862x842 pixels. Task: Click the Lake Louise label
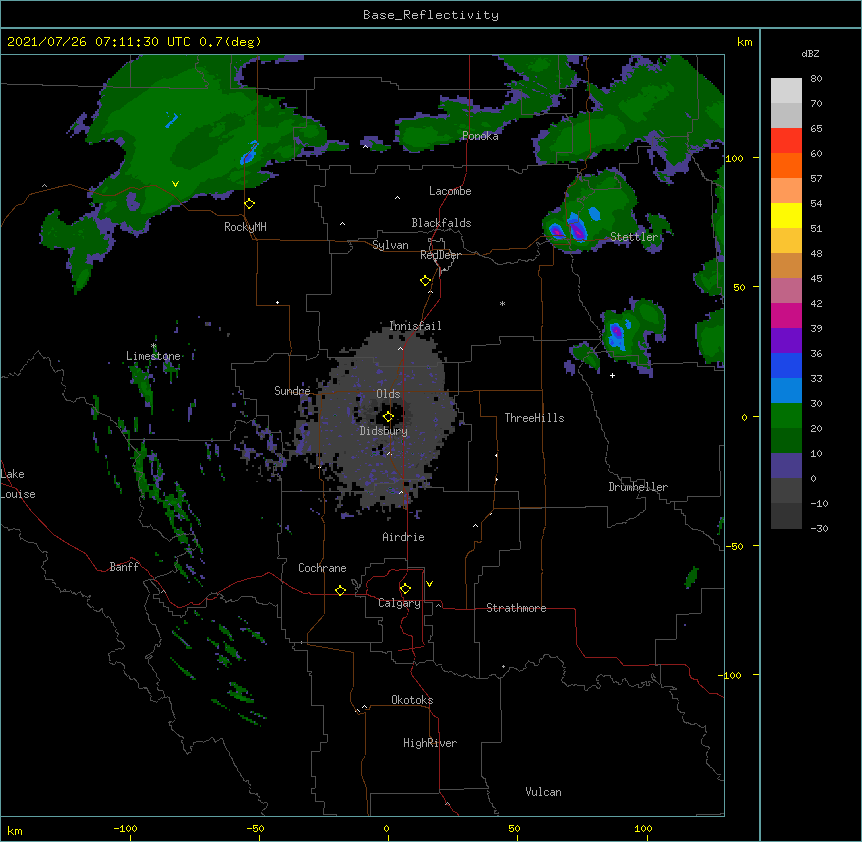click(18, 484)
